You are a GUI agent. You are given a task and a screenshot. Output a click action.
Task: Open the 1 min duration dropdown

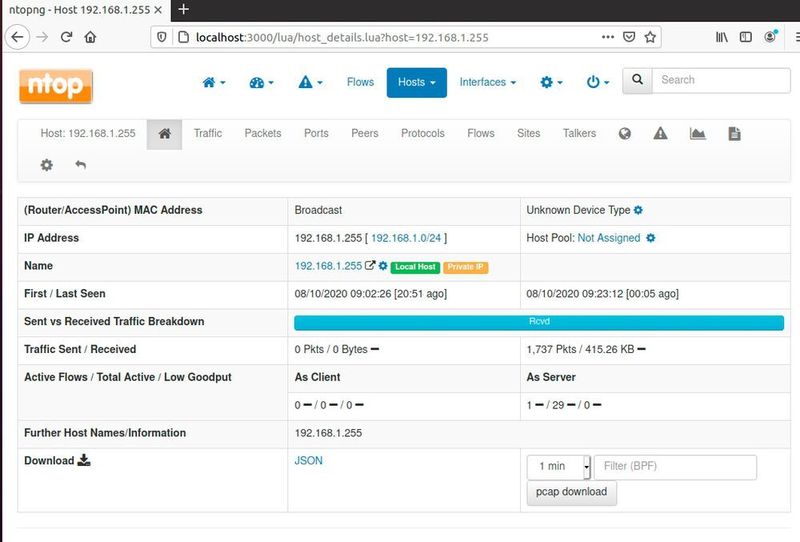click(x=559, y=467)
